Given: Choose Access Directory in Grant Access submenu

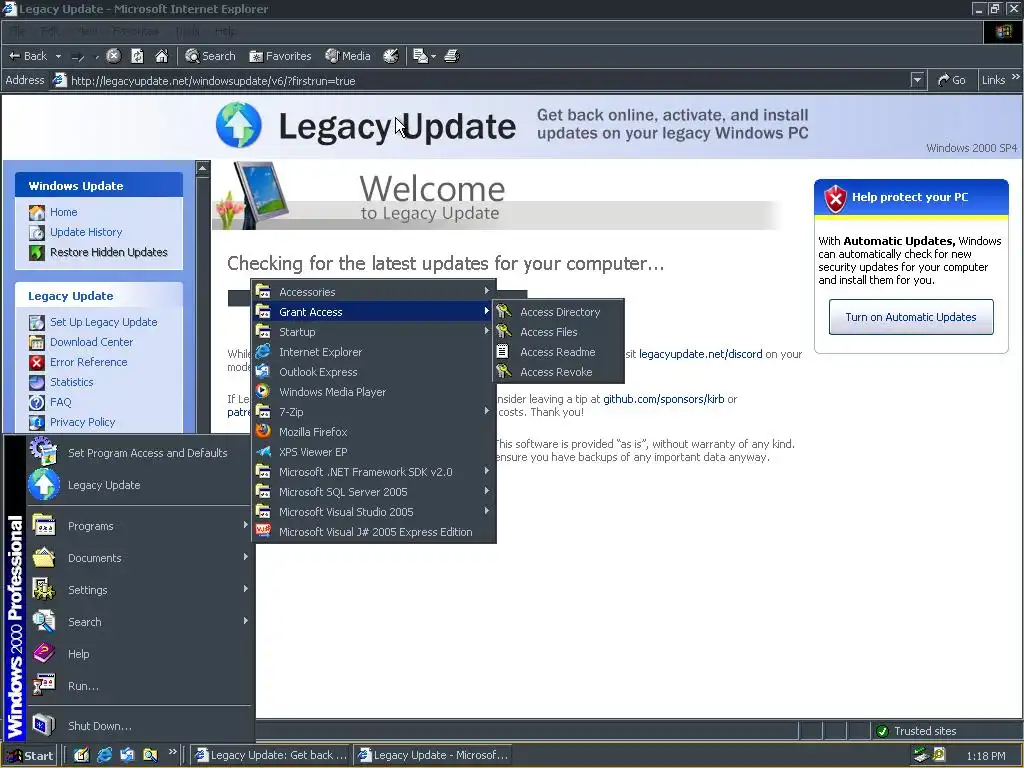Looking at the screenshot, I should [558, 312].
